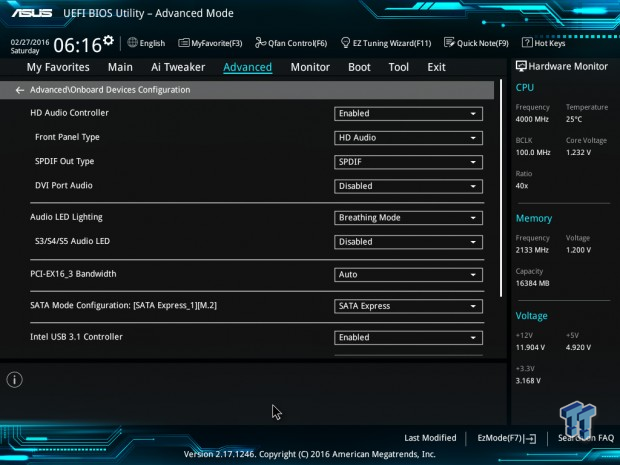Open the time settings gear icon
620x465 pixels.
coord(108,40)
